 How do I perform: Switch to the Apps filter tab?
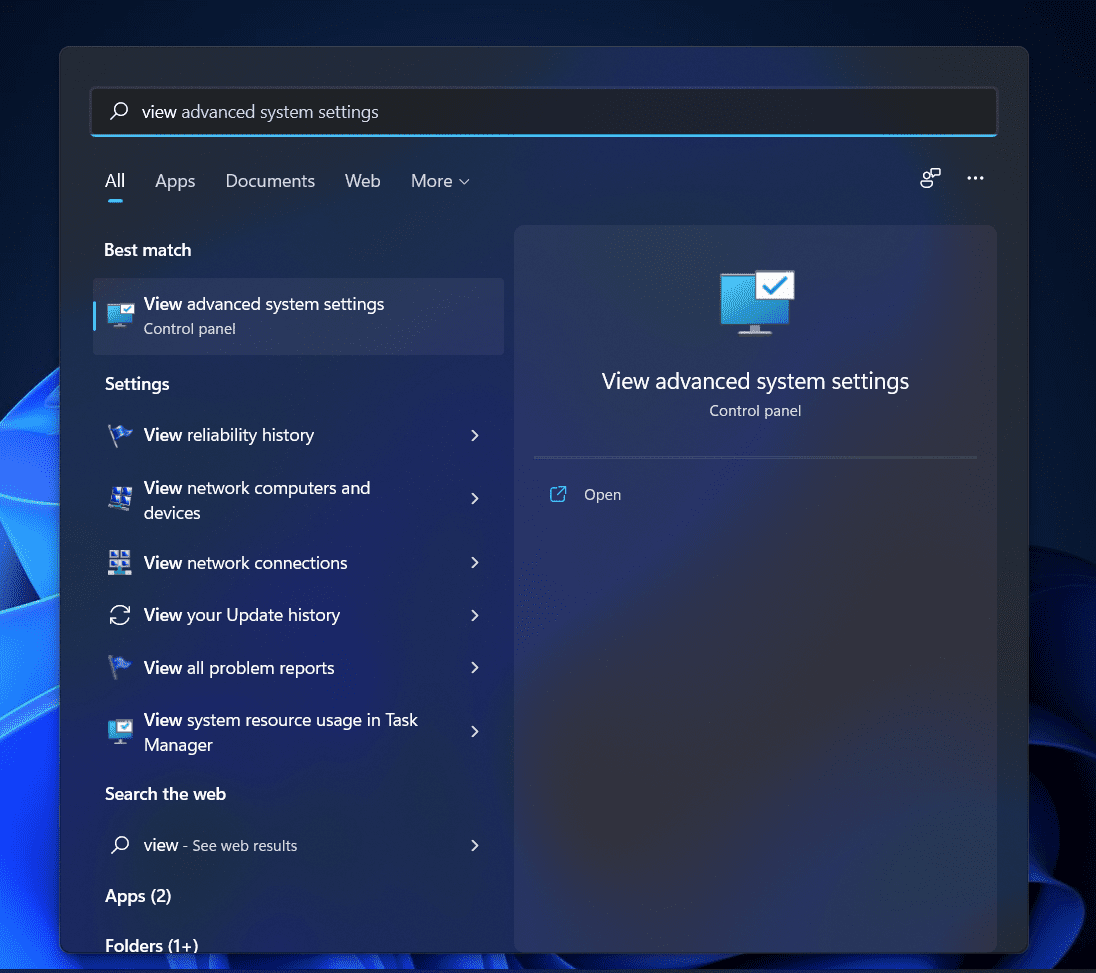click(175, 181)
